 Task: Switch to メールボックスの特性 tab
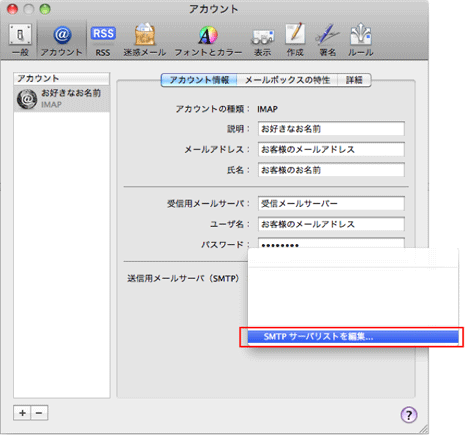pos(287,80)
